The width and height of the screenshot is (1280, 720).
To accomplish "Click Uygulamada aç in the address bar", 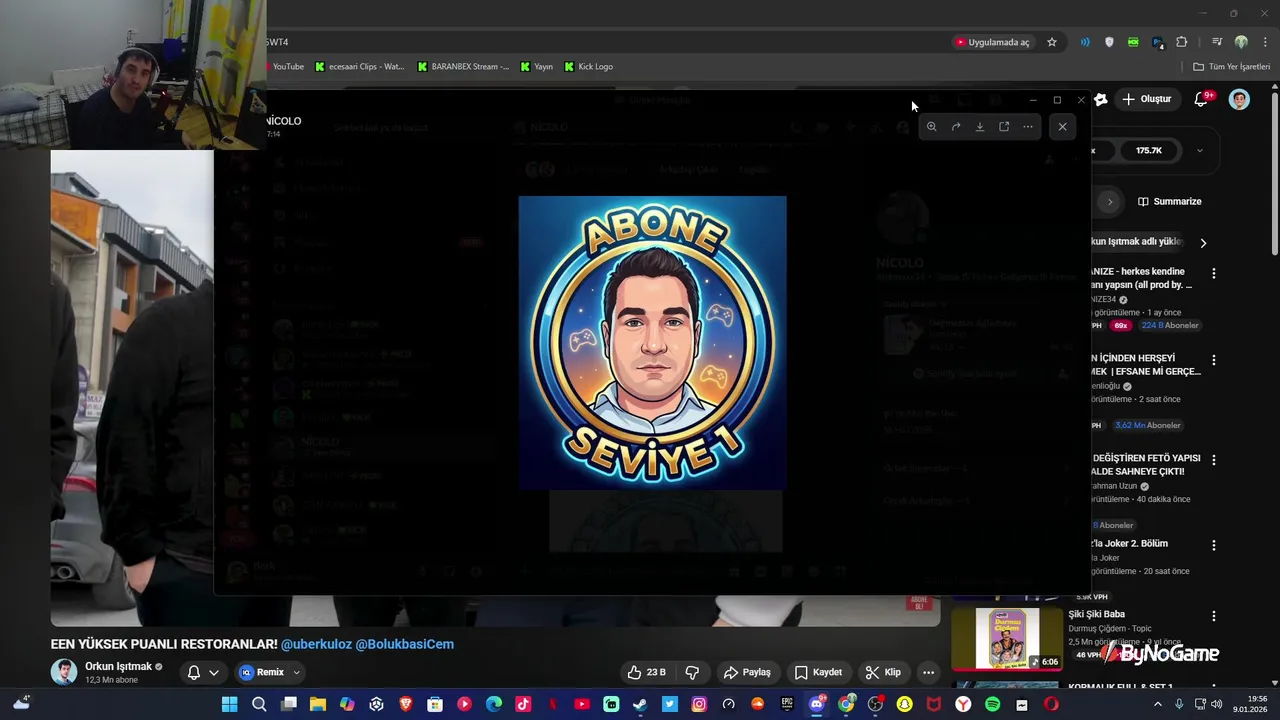I will [x=992, y=42].
